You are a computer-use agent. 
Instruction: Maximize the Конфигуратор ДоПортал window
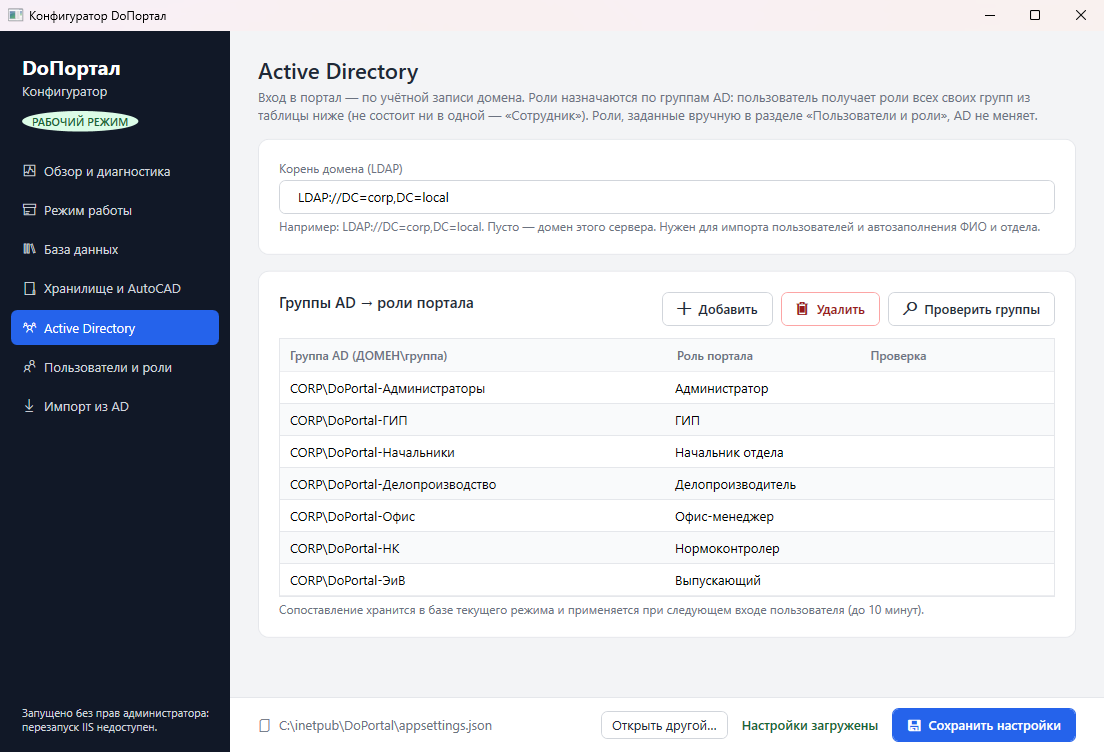click(1035, 15)
